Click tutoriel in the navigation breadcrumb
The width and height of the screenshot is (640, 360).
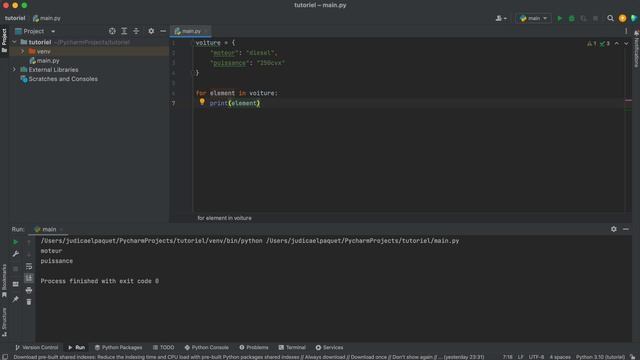pos(15,18)
